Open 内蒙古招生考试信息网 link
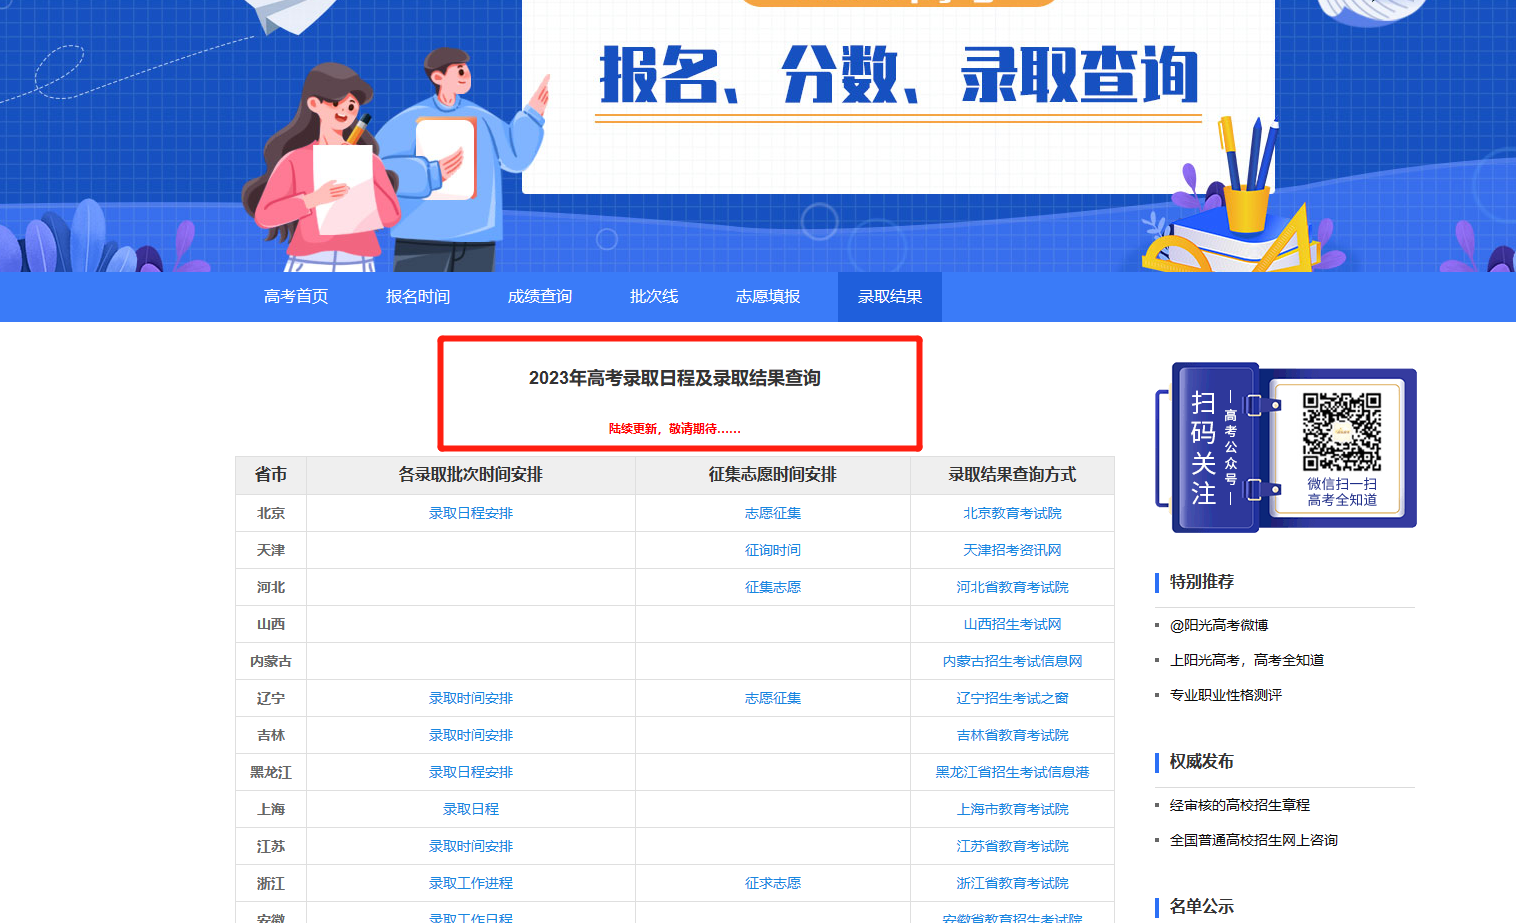The image size is (1516, 923). coord(1012,661)
